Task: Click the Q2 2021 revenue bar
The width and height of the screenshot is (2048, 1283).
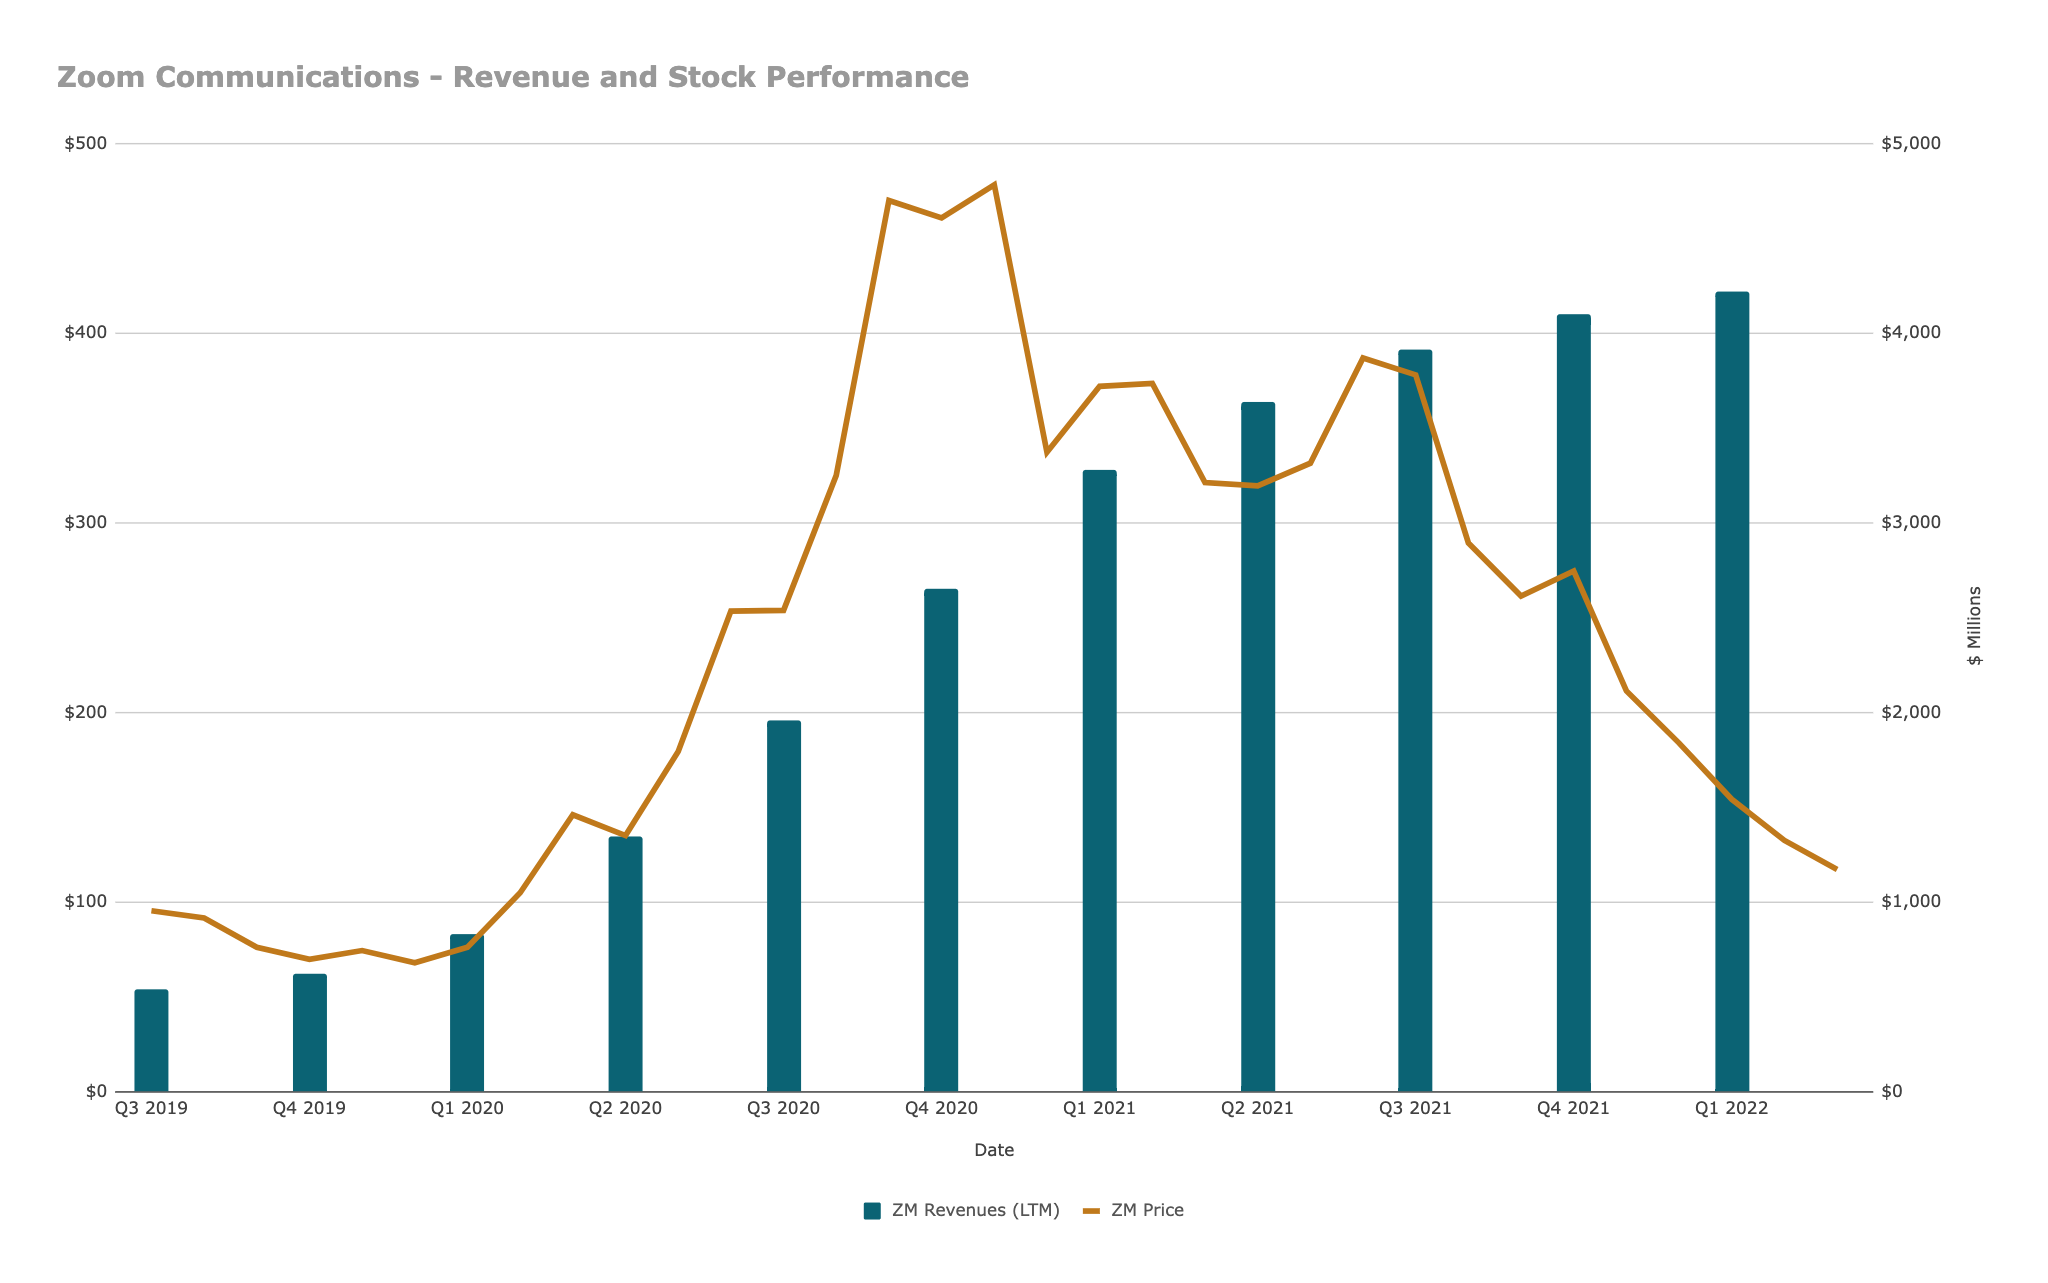Action: tap(1258, 747)
